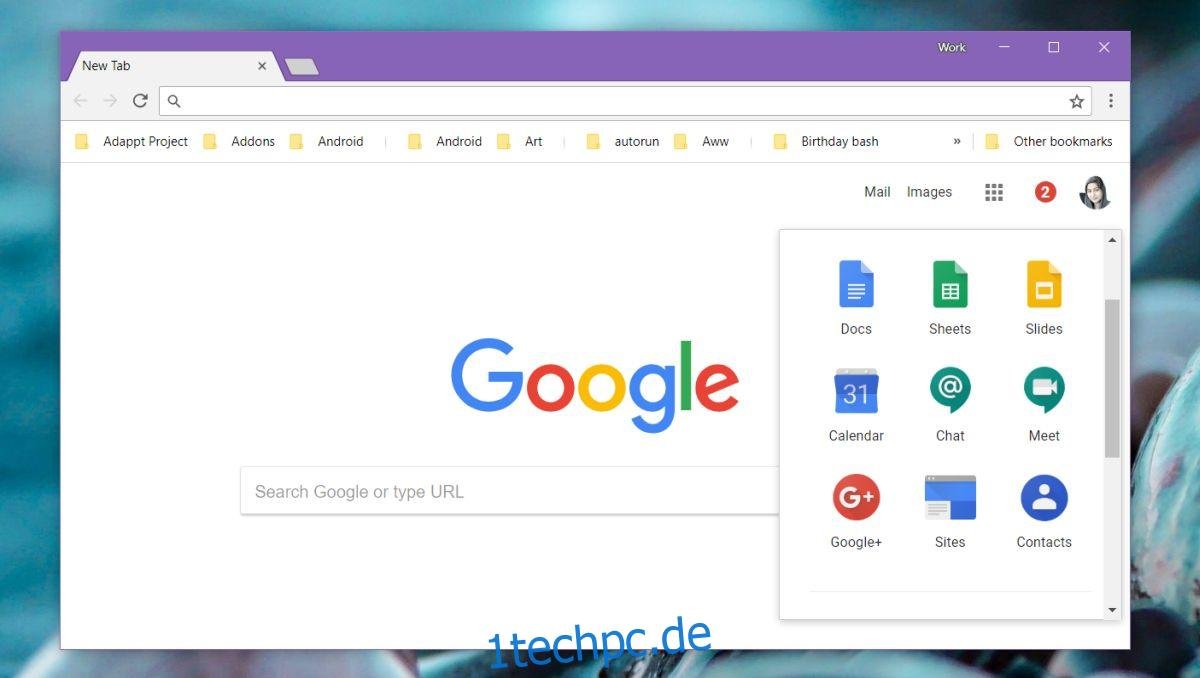1200x678 pixels.
Task: View the 2 Google notifications
Action: (x=1045, y=192)
